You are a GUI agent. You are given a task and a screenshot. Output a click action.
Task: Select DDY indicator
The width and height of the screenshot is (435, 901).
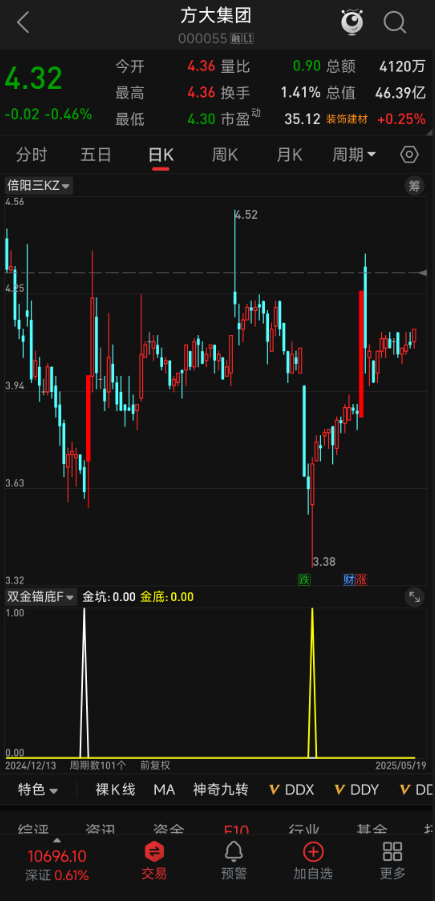coord(356,790)
